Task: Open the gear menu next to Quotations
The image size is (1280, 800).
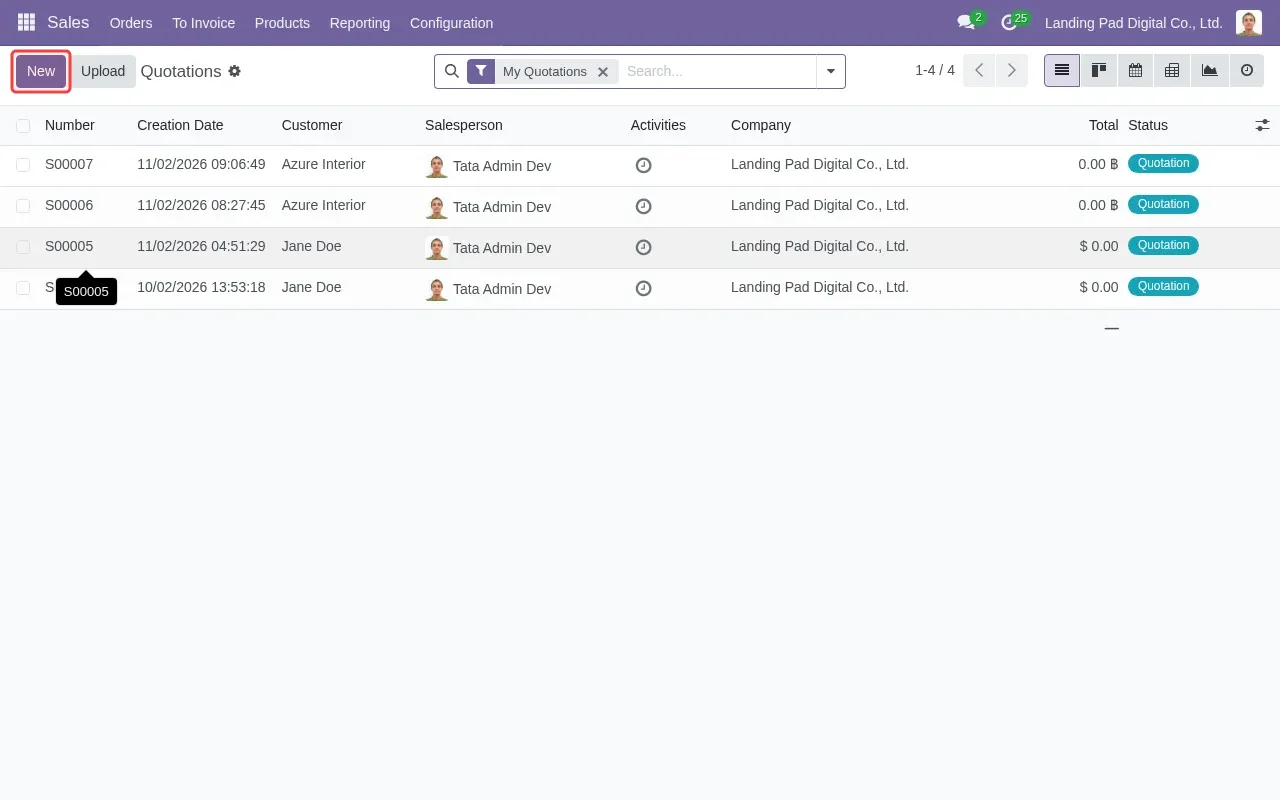Action: pyautogui.click(x=235, y=71)
